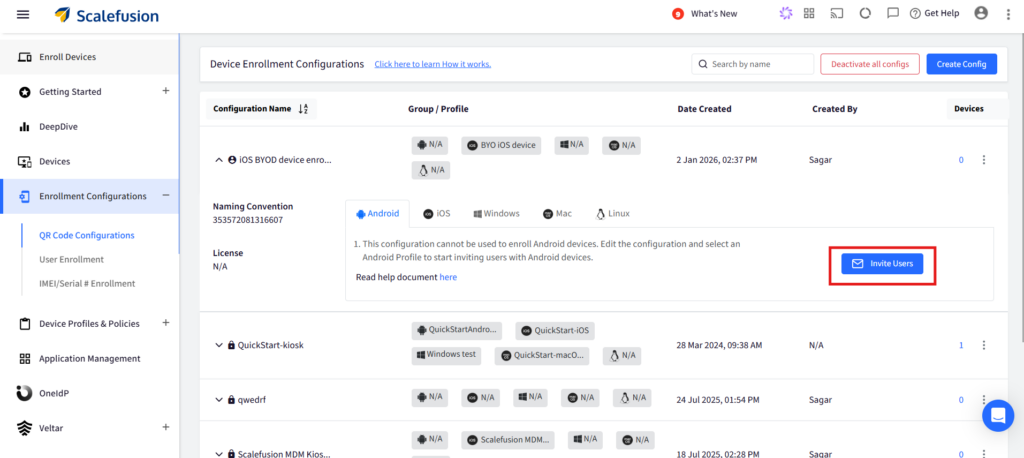Image resolution: width=1024 pixels, height=458 pixels.
Task: Collapse Enrollment Configurations with minus icon
Action: (x=166, y=195)
